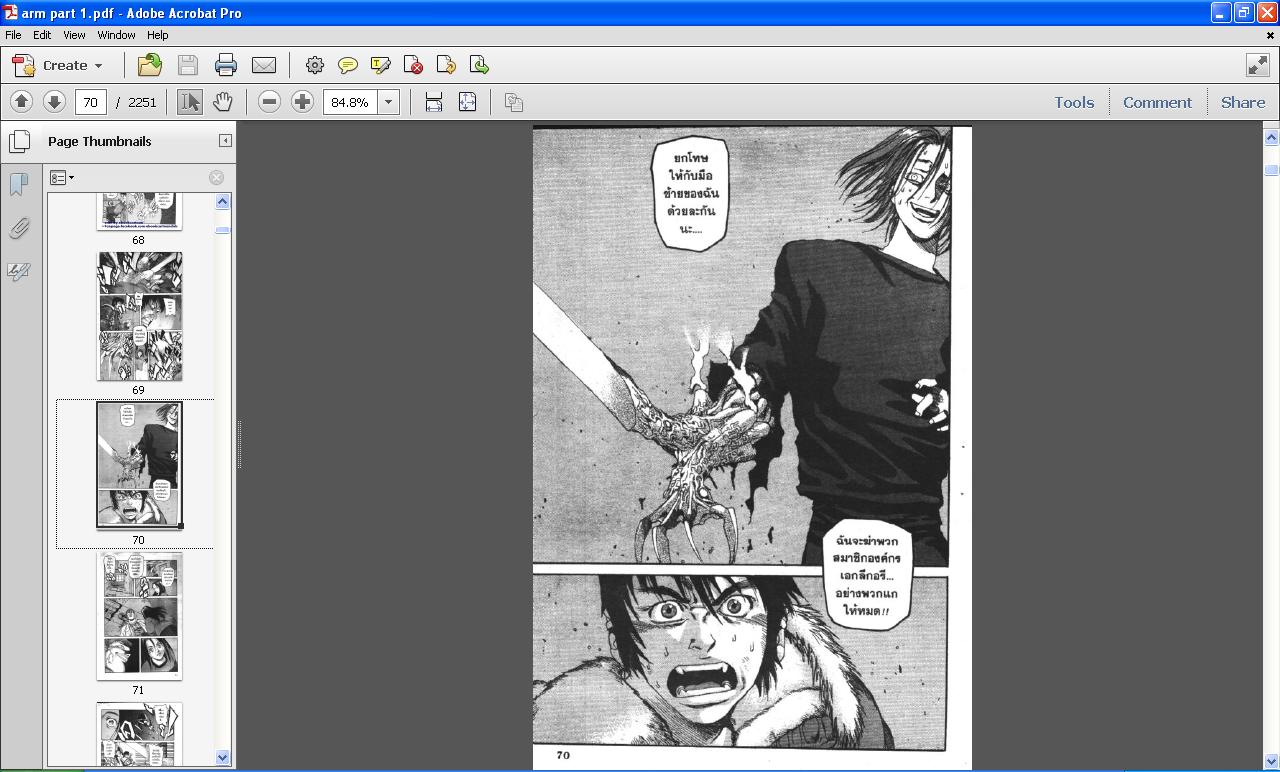Open the gear settings toolbar icon
Image resolution: width=1280 pixels, height=772 pixels.
pos(314,65)
